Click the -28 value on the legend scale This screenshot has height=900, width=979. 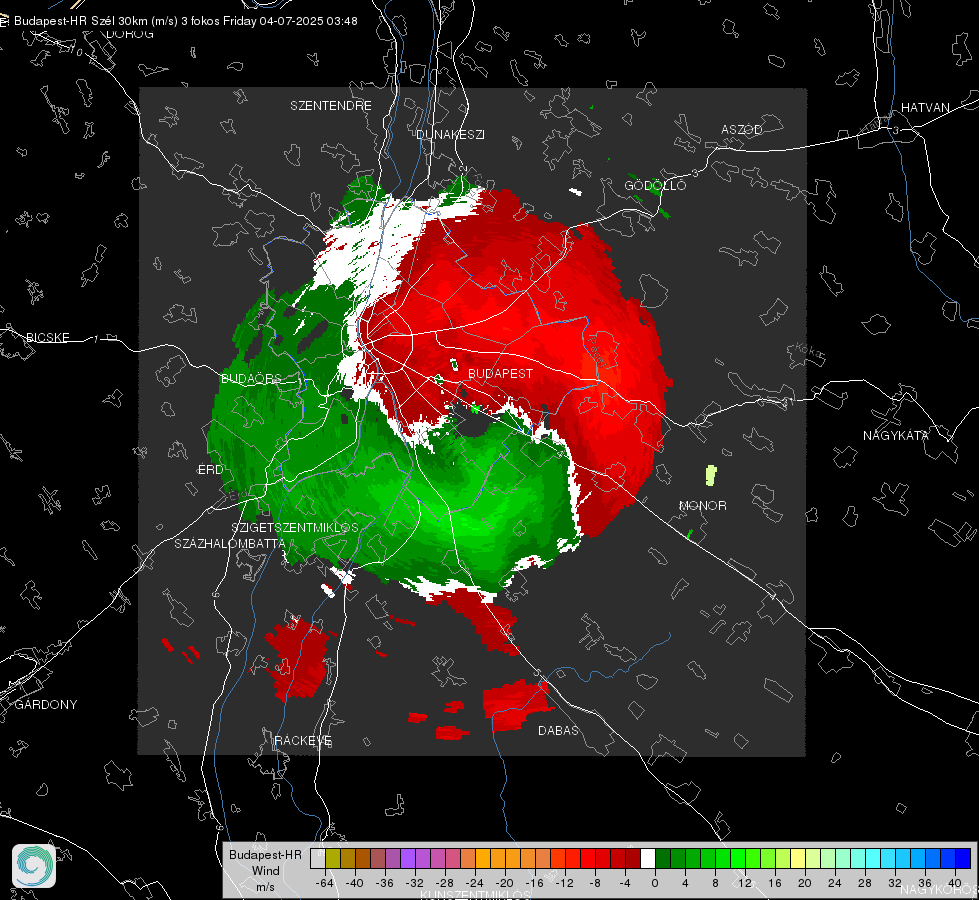(x=445, y=883)
